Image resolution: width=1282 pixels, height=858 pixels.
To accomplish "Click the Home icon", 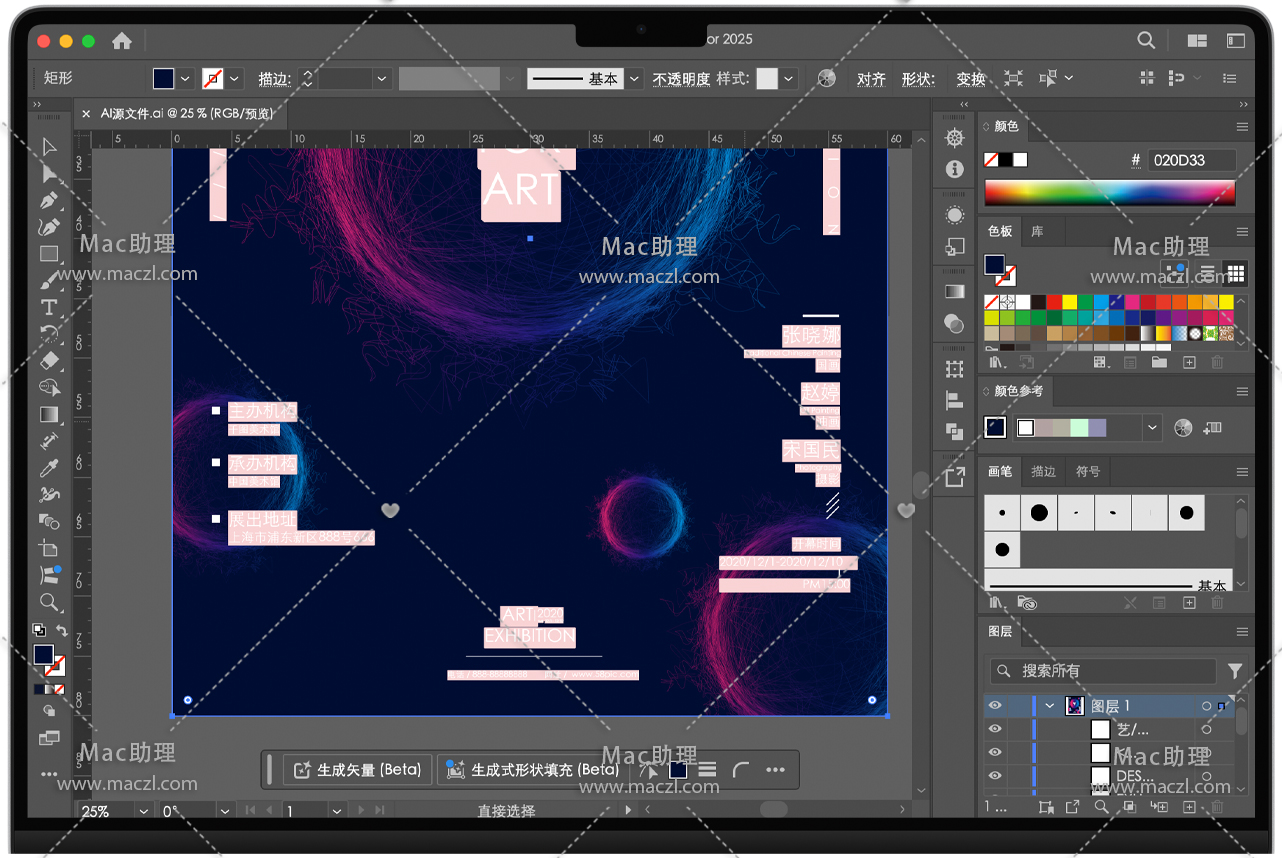I will pyautogui.click(x=122, y=41).
